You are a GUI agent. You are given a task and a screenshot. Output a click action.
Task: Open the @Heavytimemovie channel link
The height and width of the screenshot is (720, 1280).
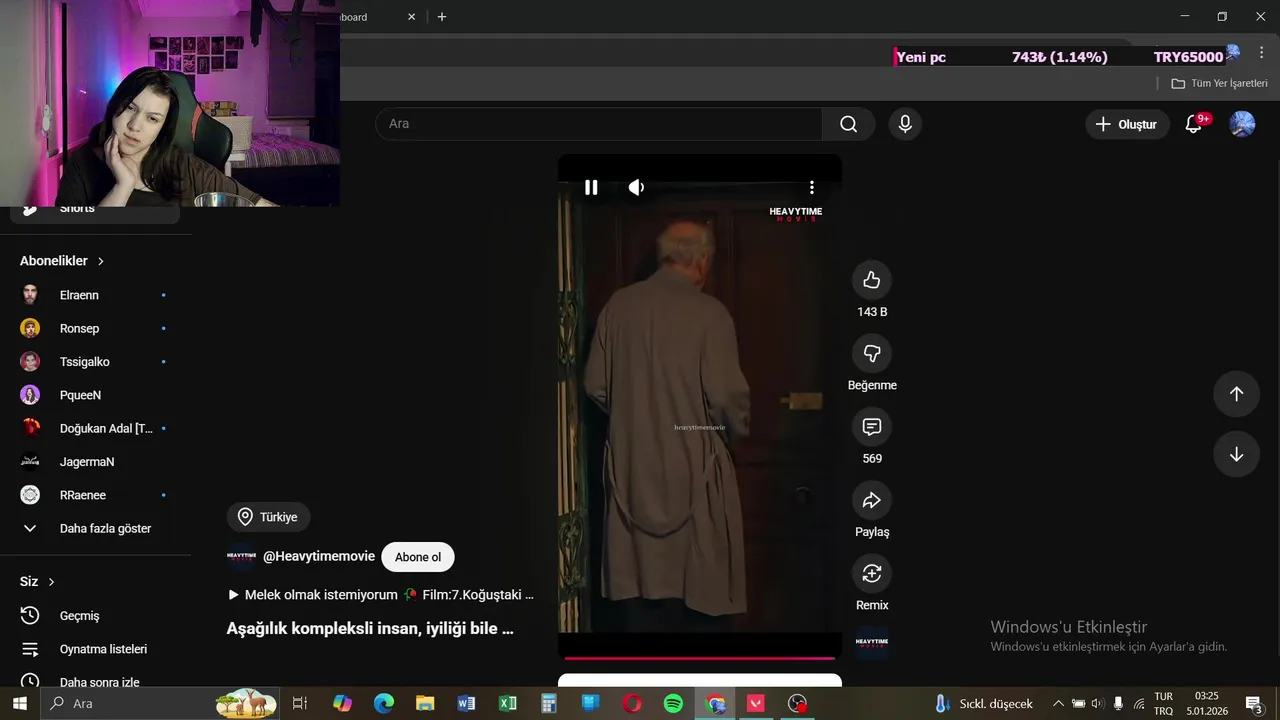319,557
